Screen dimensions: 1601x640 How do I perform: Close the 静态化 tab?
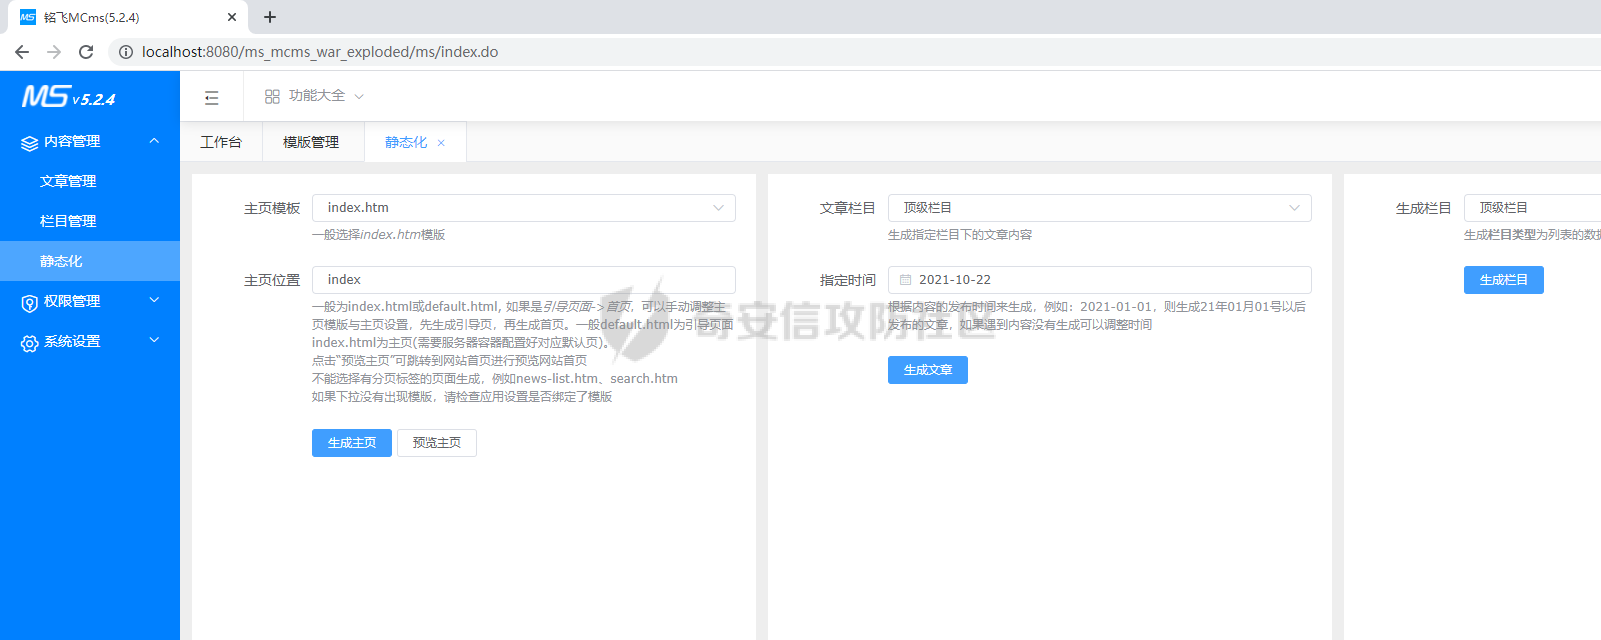(441, 143)
